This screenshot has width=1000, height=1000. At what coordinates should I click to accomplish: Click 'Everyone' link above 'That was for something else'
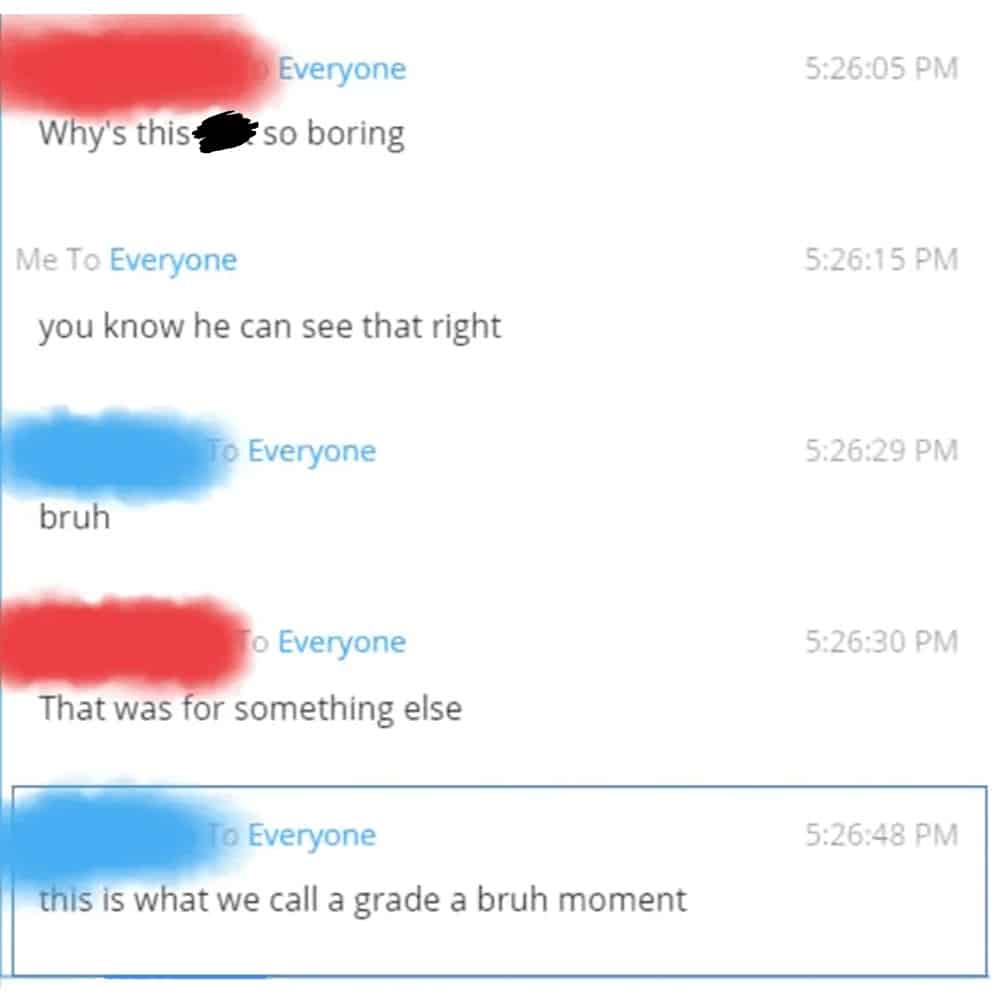pos(342,642)
